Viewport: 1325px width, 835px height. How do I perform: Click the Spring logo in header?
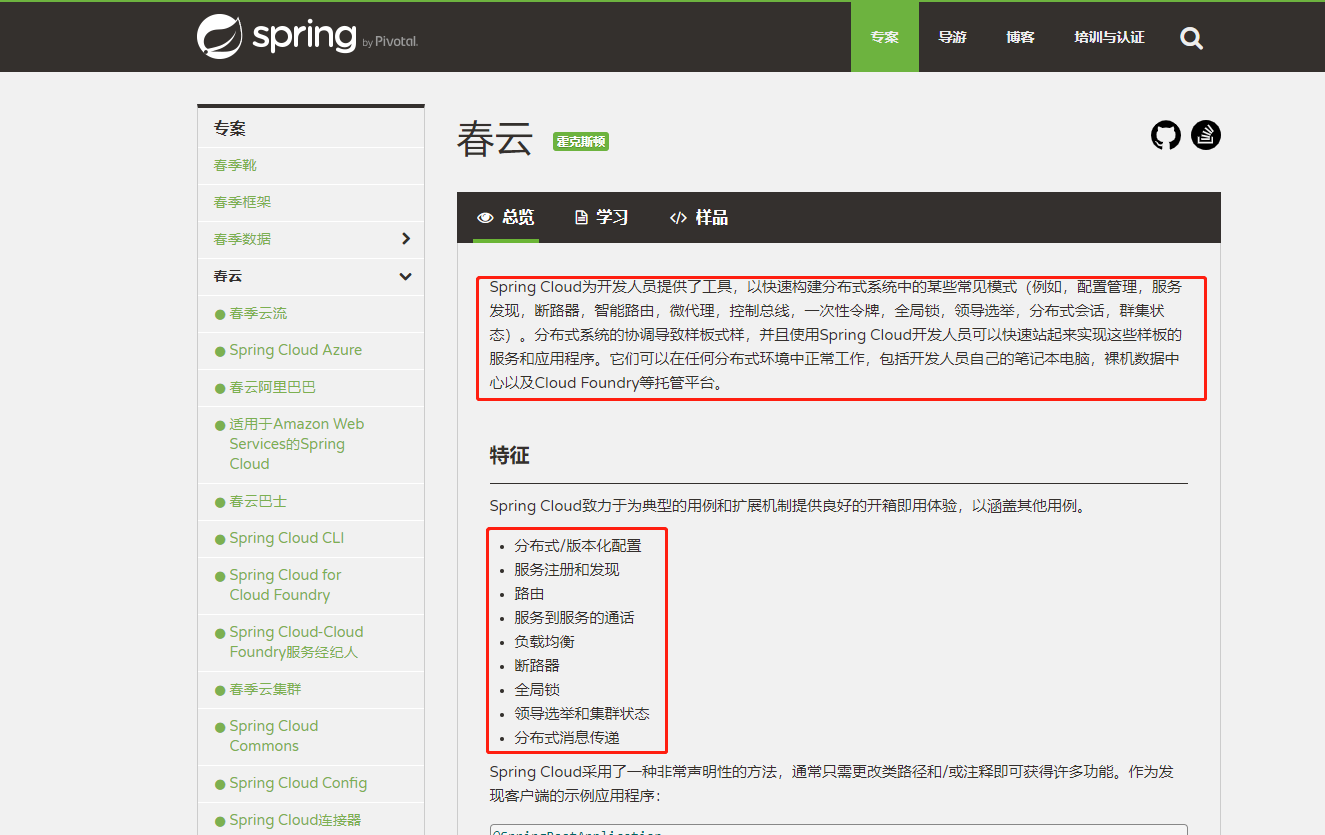307,36
